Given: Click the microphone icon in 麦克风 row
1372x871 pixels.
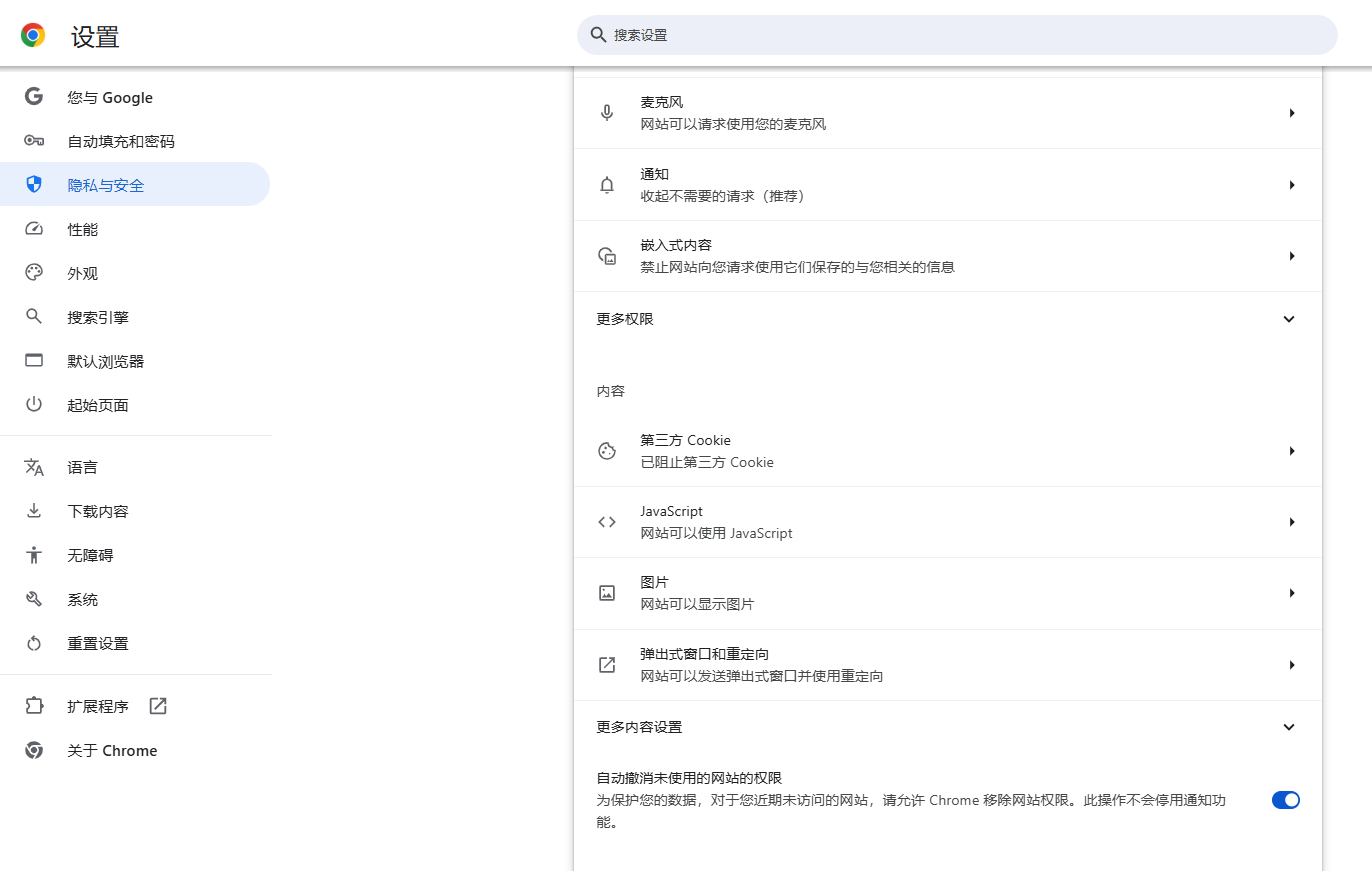Looking at the screenshot, I should 607,113.
